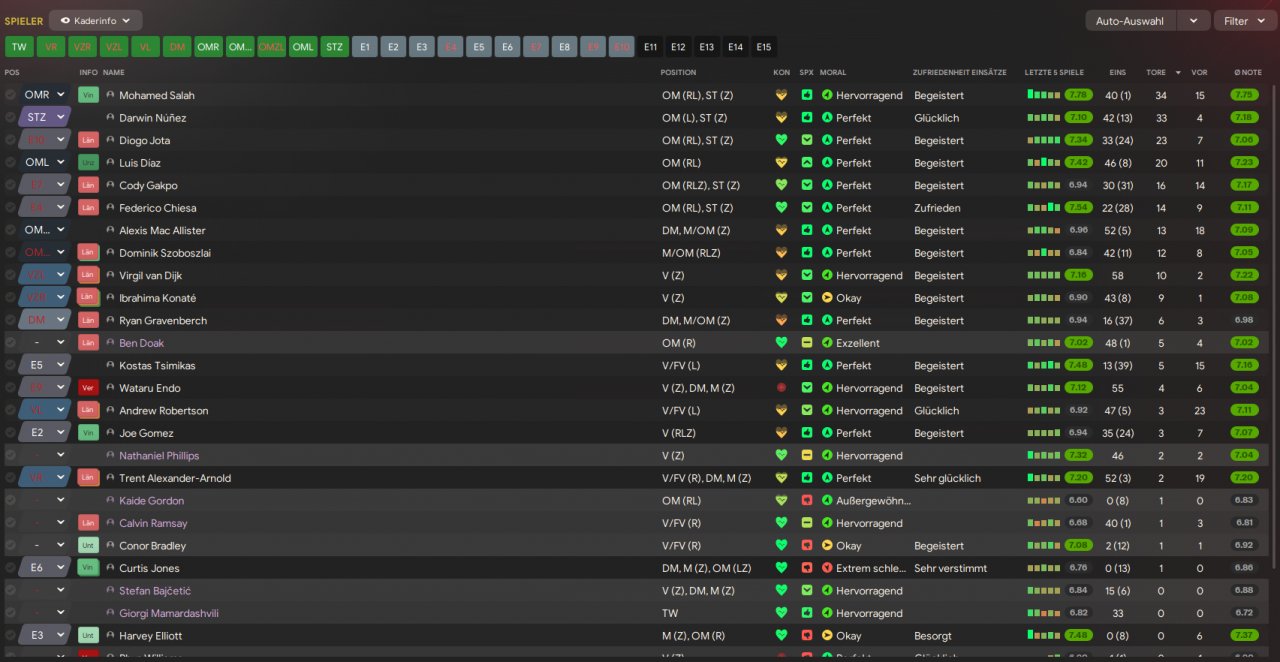This screenshot has height=662, width=1280.
Task: Open the Kaderinfo view dropdown
Action: 96,20
